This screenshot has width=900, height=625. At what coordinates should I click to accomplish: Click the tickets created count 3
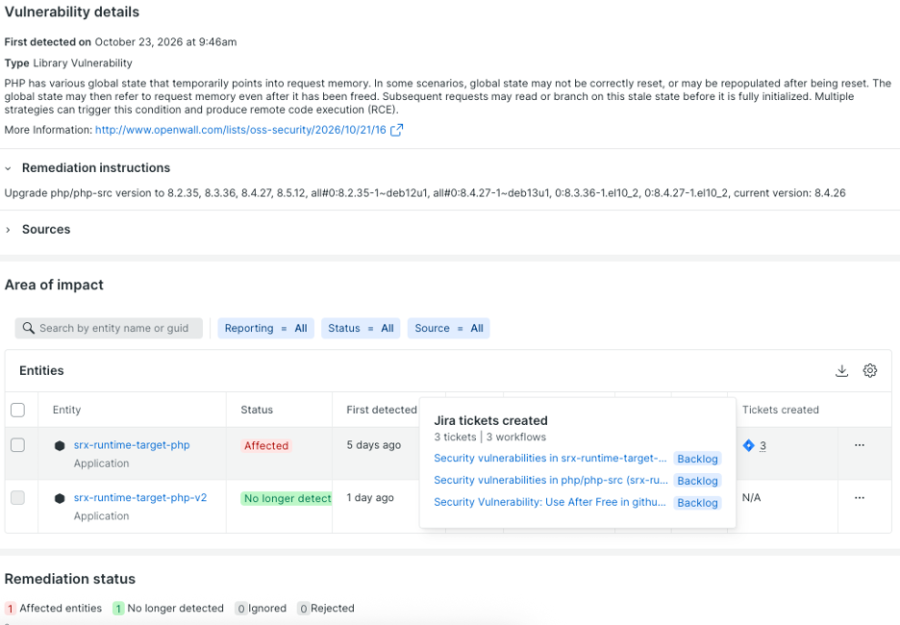[x=763, y=446]
